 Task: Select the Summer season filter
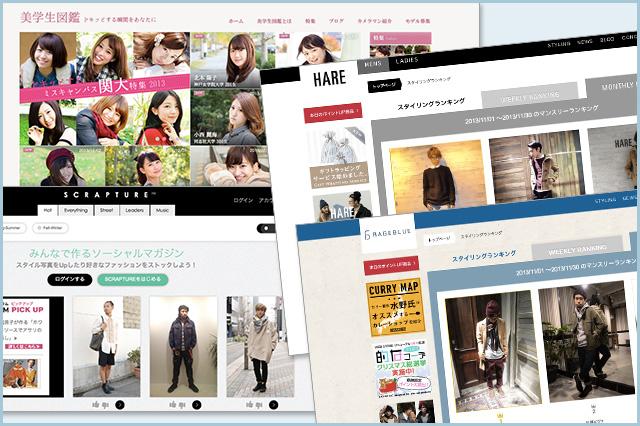[x=13, y=228]
